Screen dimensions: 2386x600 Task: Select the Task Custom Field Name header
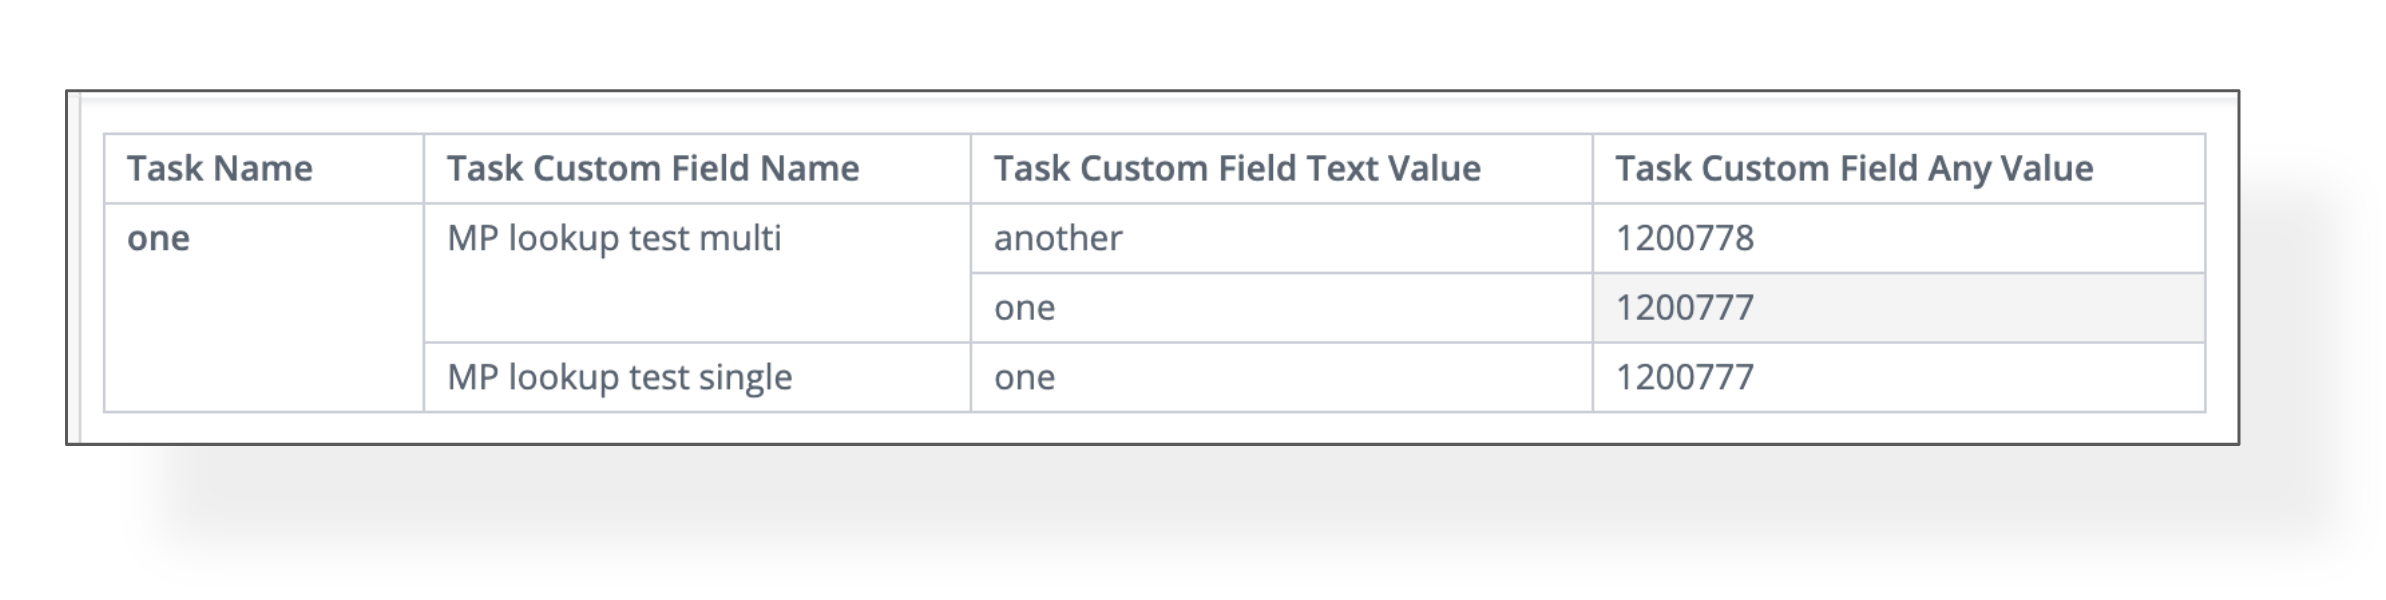[x=652, y=168]
